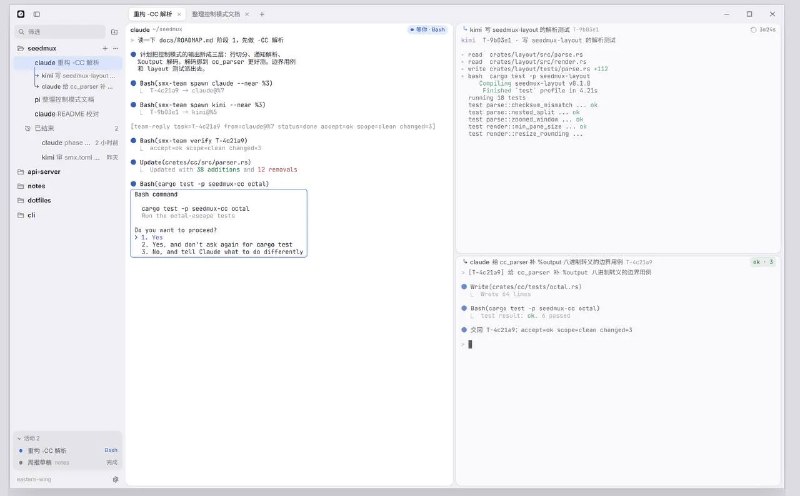
Task: Select the claude cc_parser sub-session
Action: click(x=78, y=87)
